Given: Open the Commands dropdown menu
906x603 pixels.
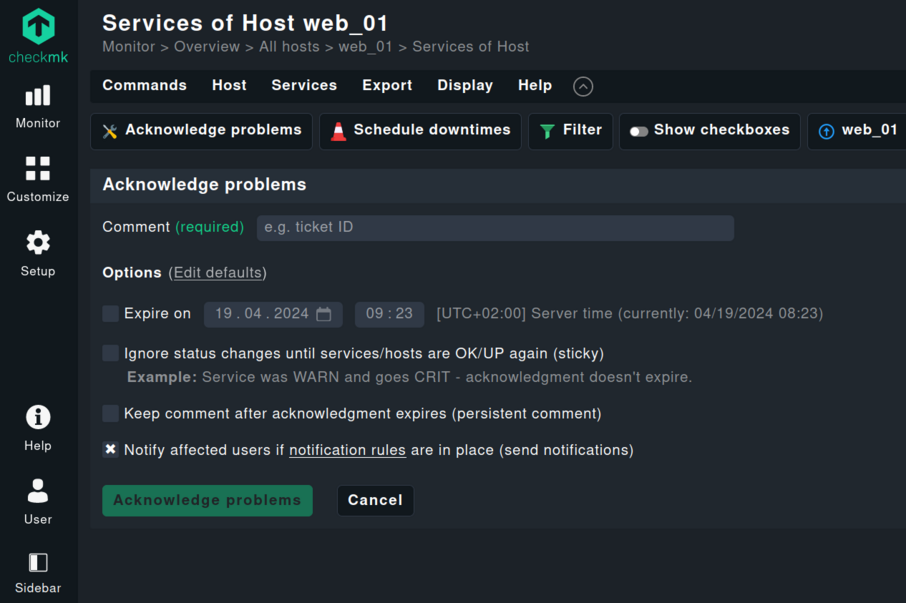Looking at the screenshot, I should 144,86.
